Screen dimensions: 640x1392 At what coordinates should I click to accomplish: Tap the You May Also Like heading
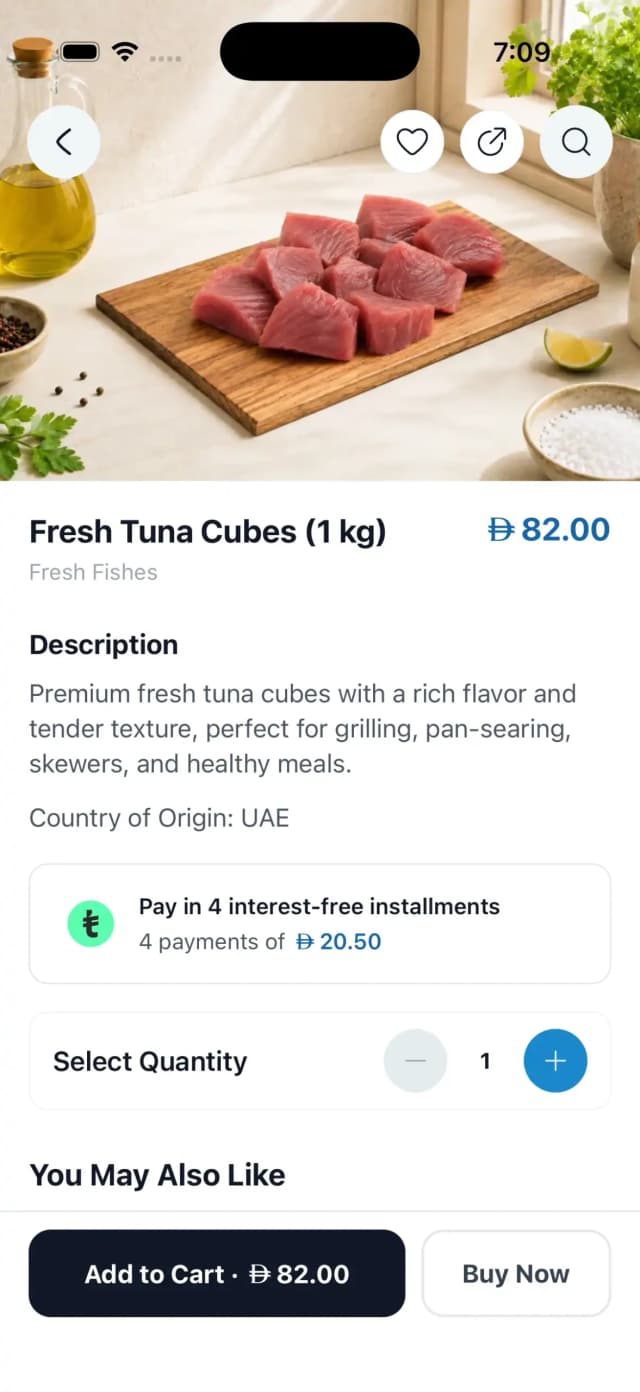pyautogui.click(x=157, y=1175)
